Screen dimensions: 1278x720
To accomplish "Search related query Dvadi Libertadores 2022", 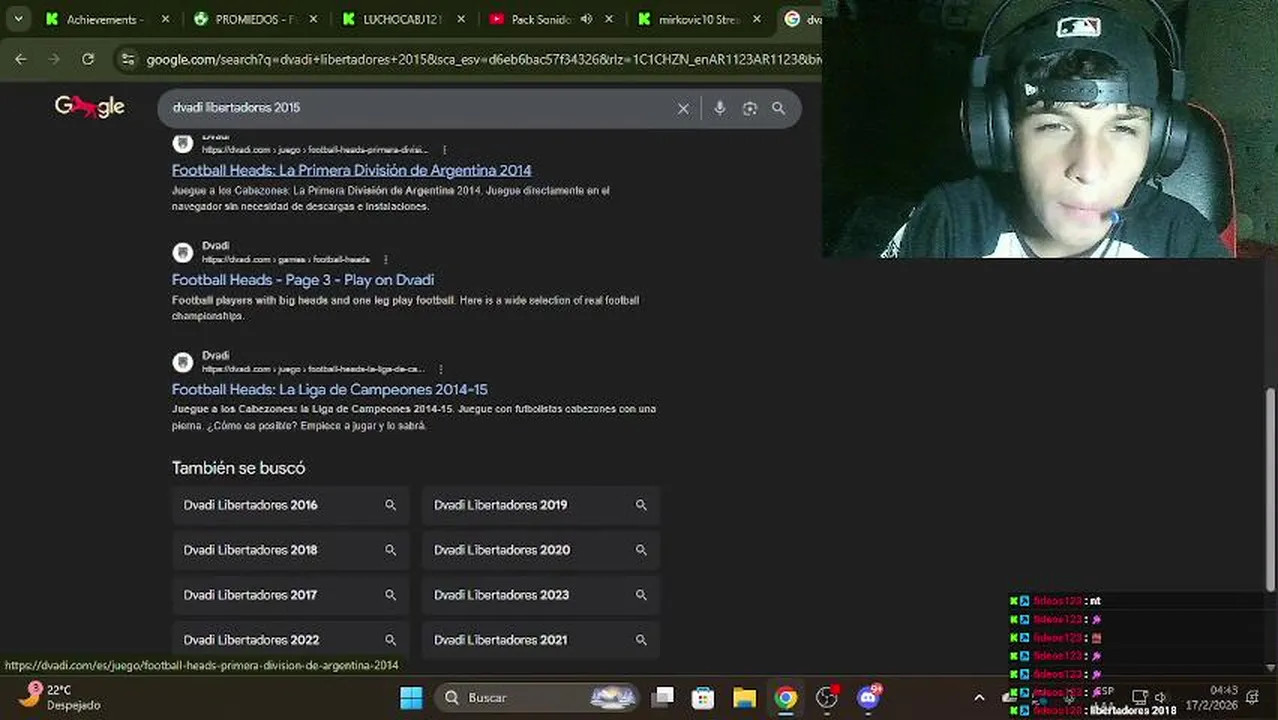I will (x=290, y=640).
